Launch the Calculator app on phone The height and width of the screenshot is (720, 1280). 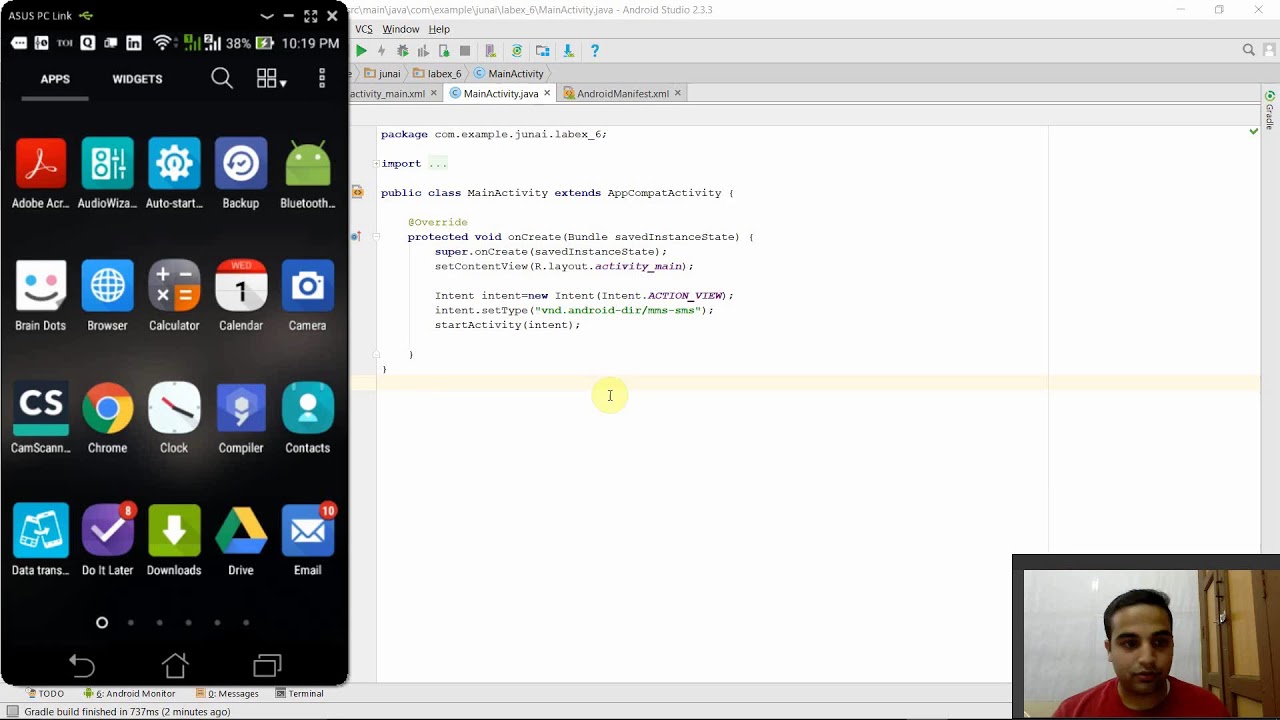[x=174, y=296]
